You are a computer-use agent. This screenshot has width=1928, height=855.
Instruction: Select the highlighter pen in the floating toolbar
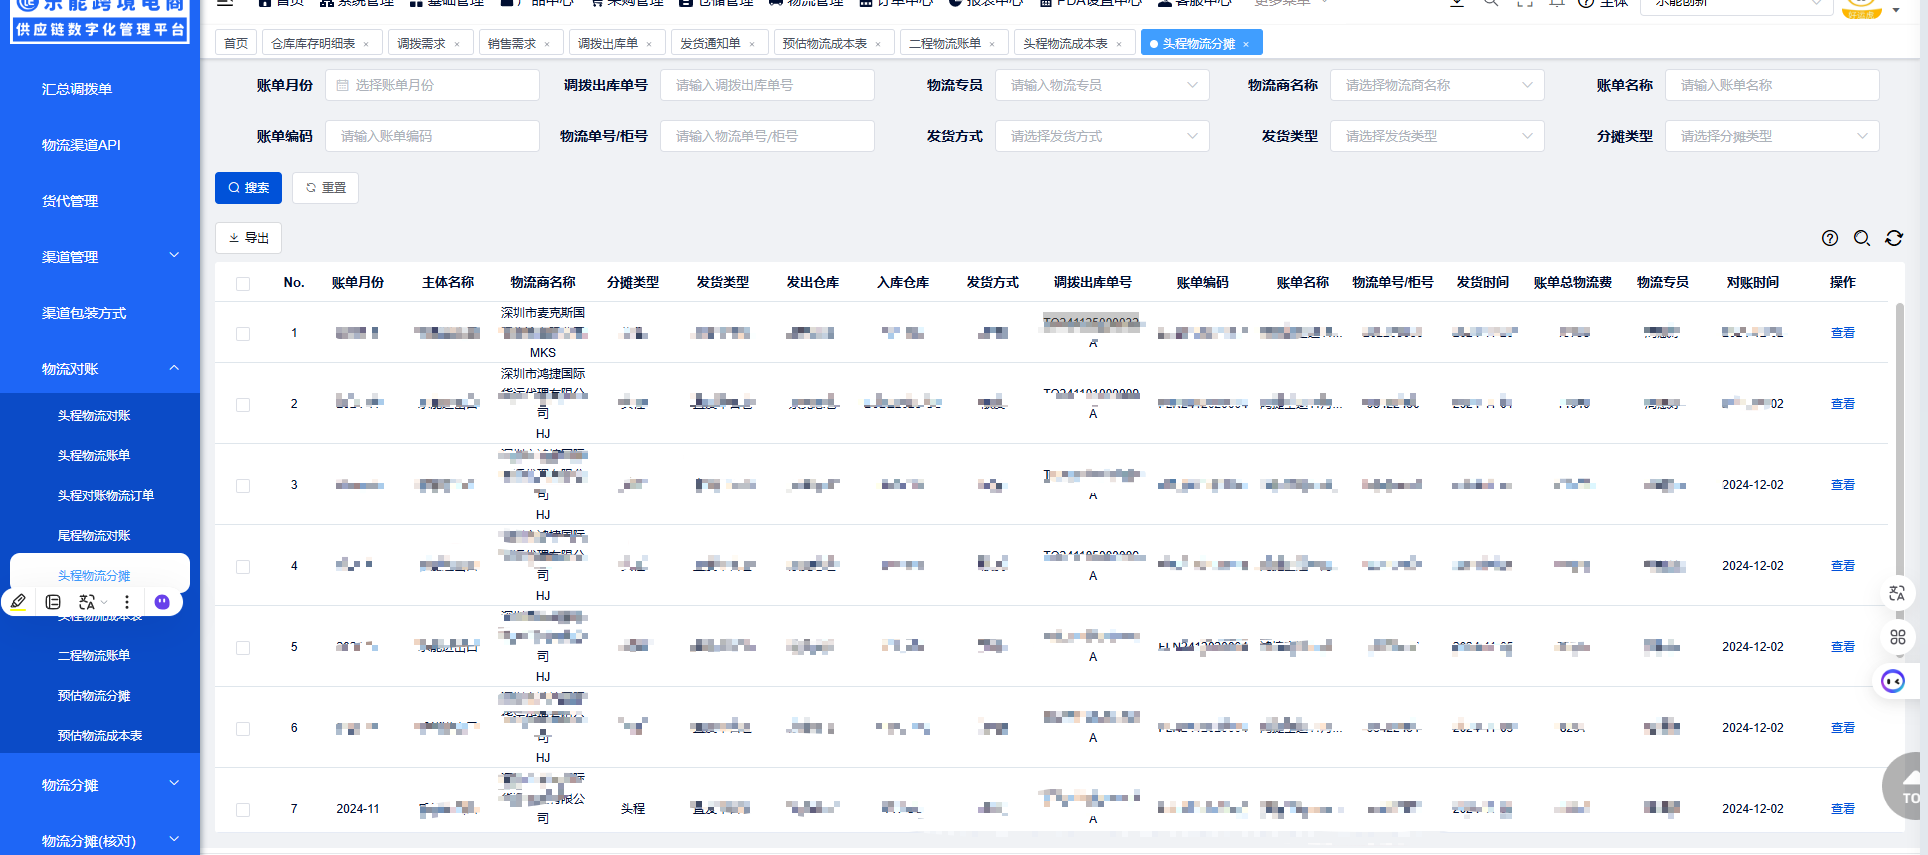[19, 602]
